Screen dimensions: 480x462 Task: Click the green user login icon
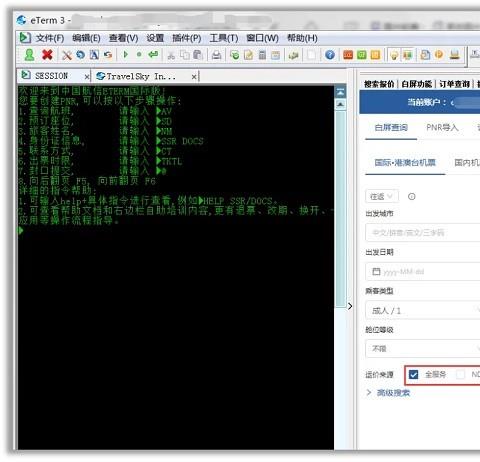(29, 55)
